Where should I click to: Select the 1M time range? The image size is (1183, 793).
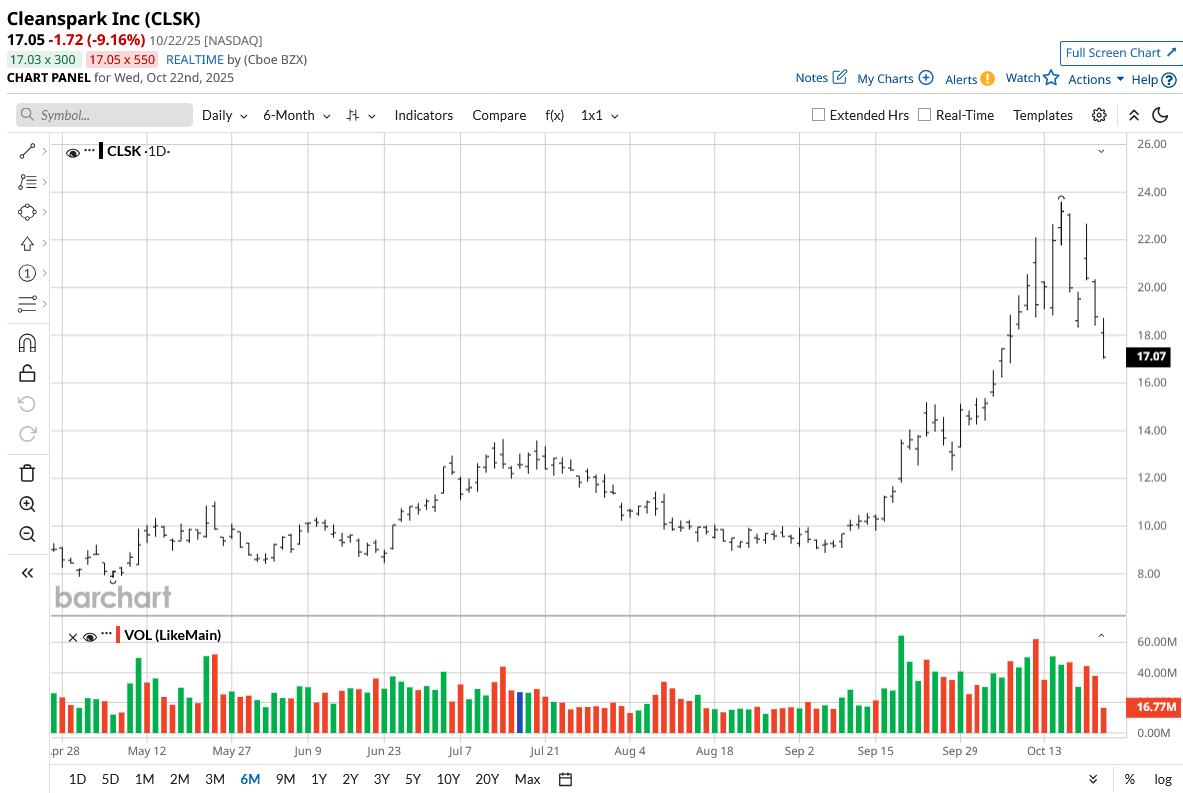pyautogui.click(x=144, y=779)
